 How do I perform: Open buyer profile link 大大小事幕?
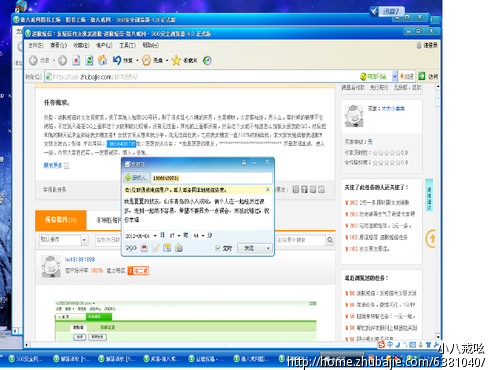[393, 109]
